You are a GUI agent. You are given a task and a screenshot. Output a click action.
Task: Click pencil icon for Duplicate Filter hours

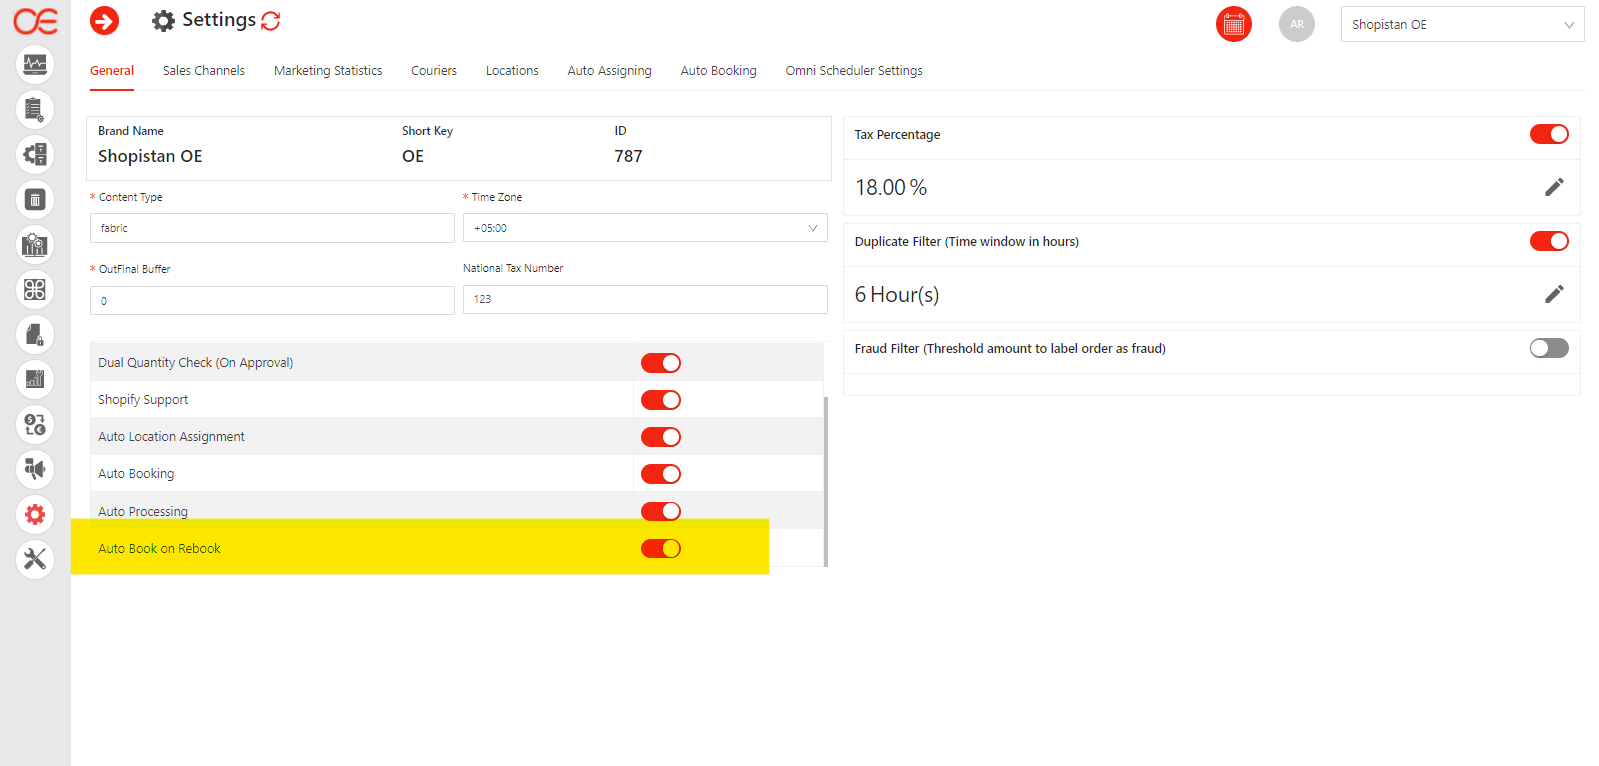point(1553,294)
